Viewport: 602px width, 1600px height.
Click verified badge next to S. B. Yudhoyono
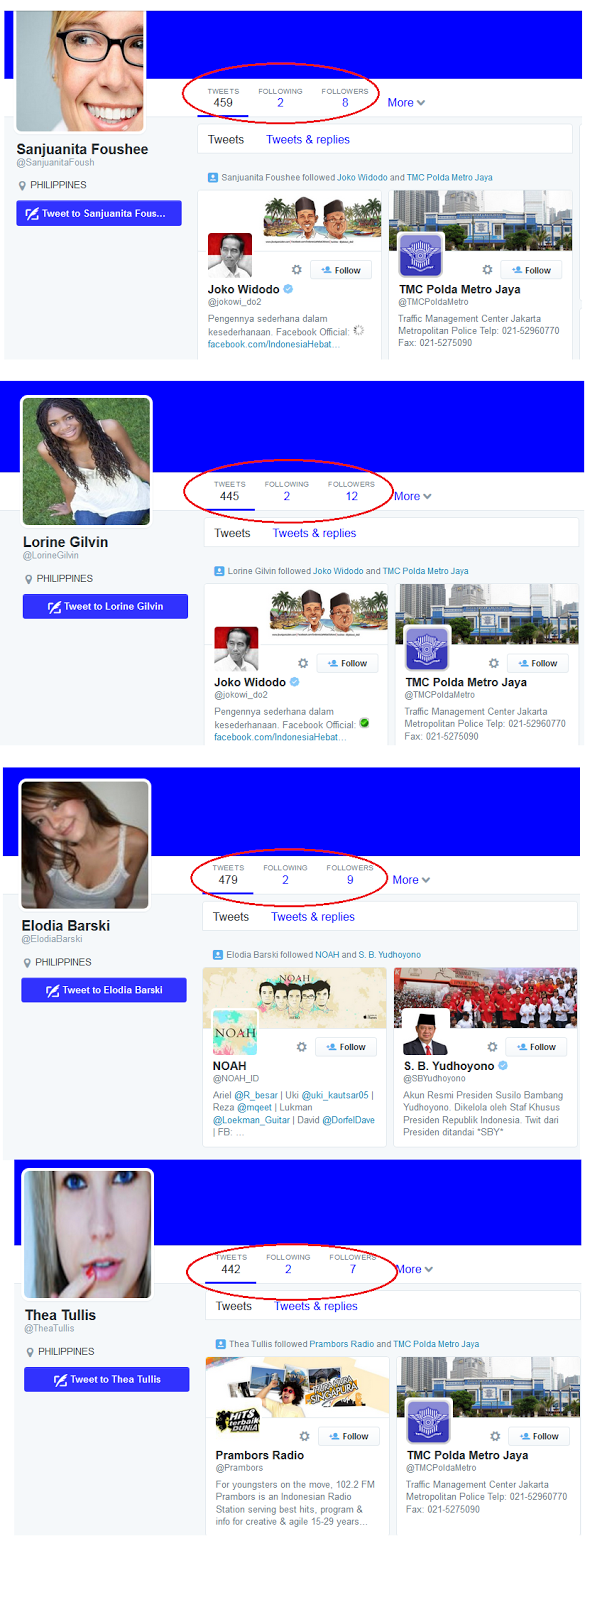pos(503,1066)
